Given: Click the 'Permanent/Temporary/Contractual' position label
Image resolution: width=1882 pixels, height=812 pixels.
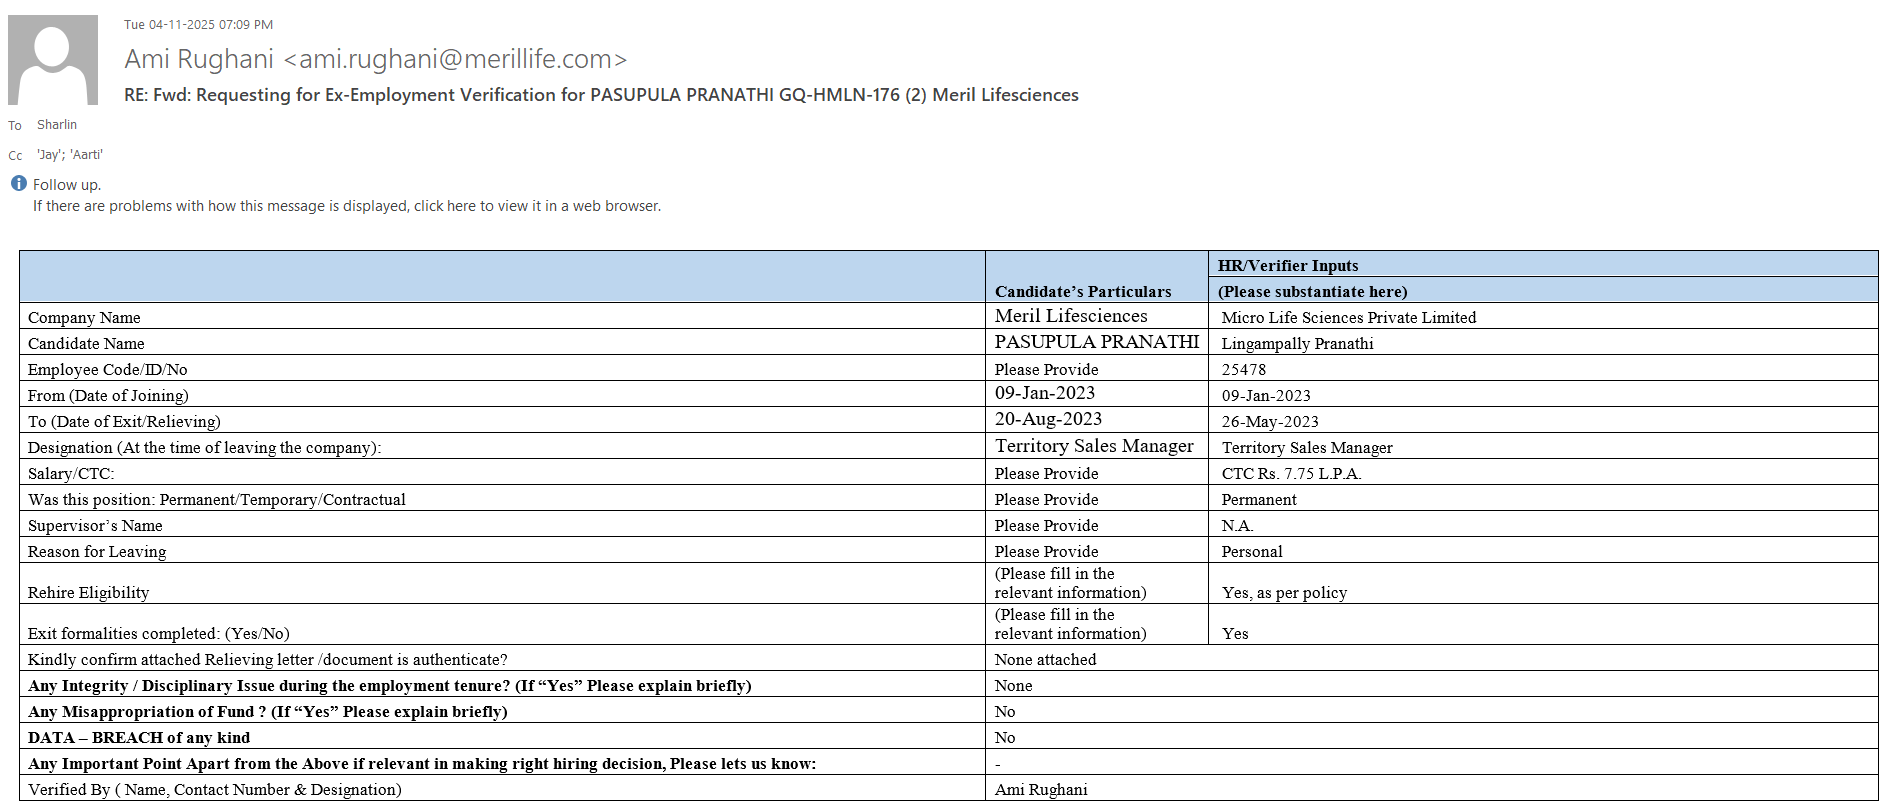Looking at the screenshot, I should (217, 500).
